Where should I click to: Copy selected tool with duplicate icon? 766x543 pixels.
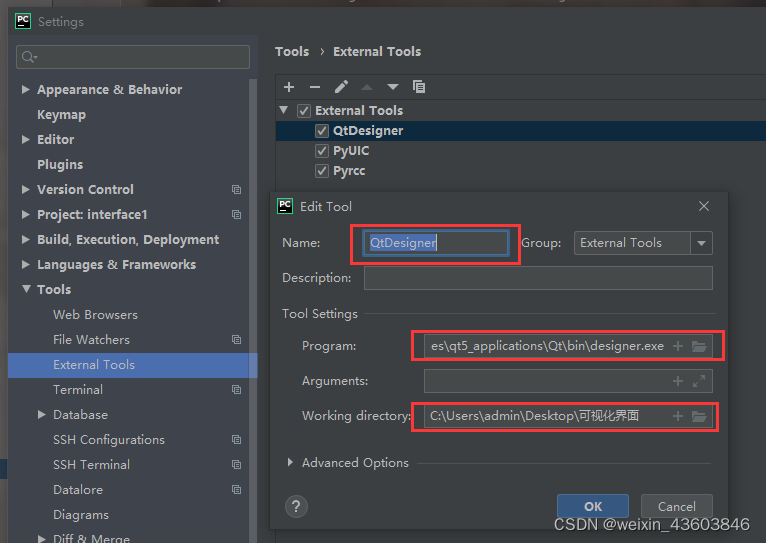(x=419, y=87)
